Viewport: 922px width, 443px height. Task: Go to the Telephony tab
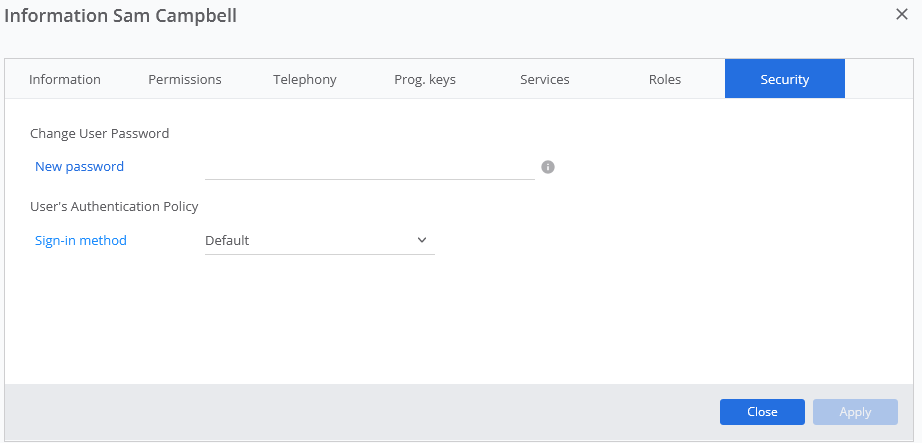coord(305,79)
